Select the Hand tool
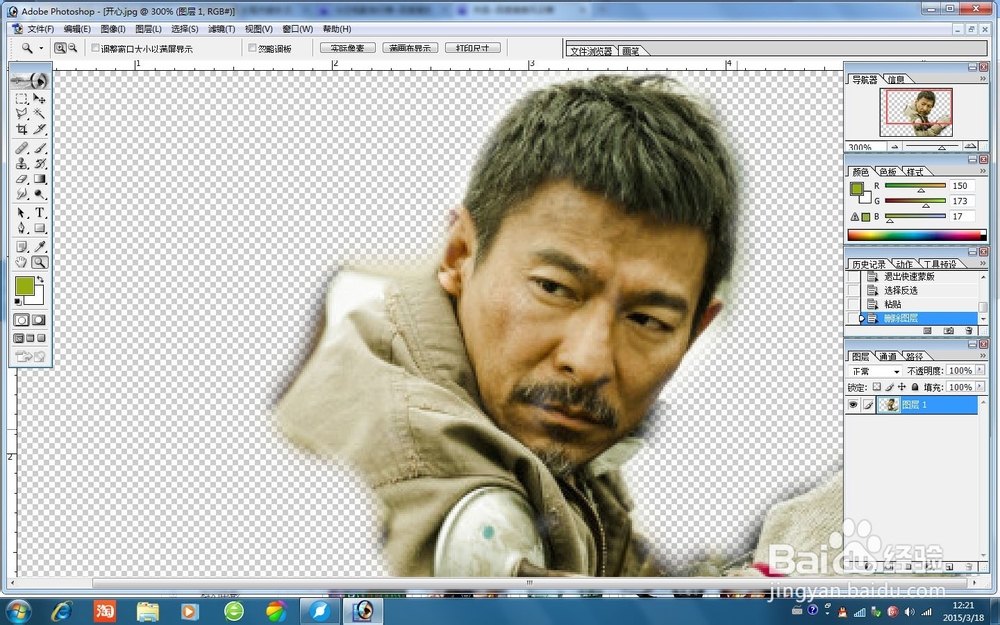Screen dimensions: 1000x625 22,262
